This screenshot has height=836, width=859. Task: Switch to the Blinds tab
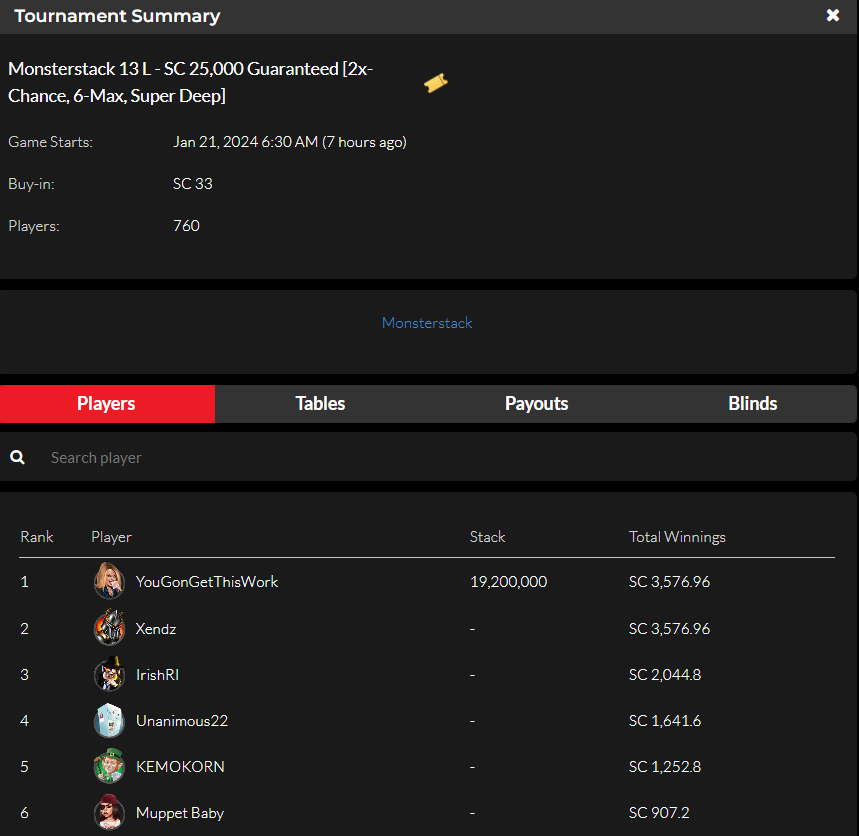click(x=752, y=404)
